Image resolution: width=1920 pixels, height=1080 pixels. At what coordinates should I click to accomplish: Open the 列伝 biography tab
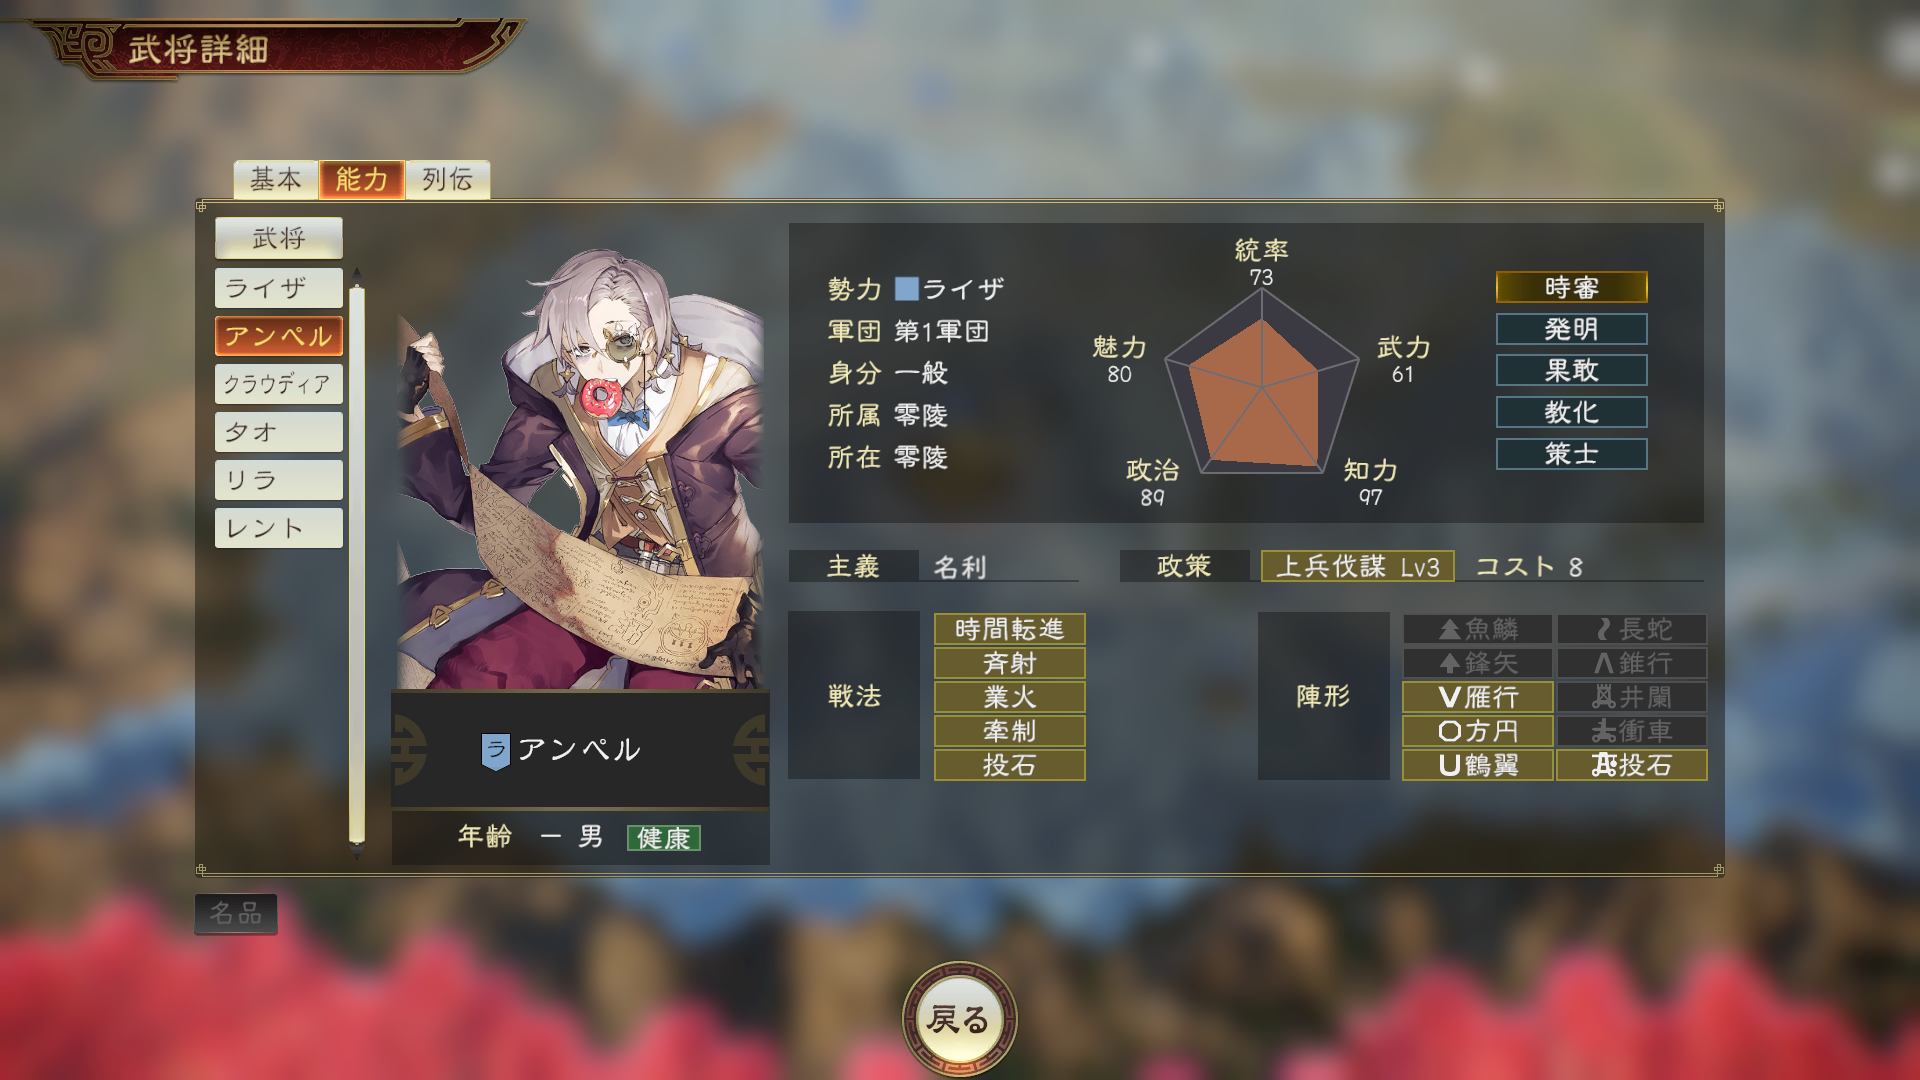tap(447, 179)
